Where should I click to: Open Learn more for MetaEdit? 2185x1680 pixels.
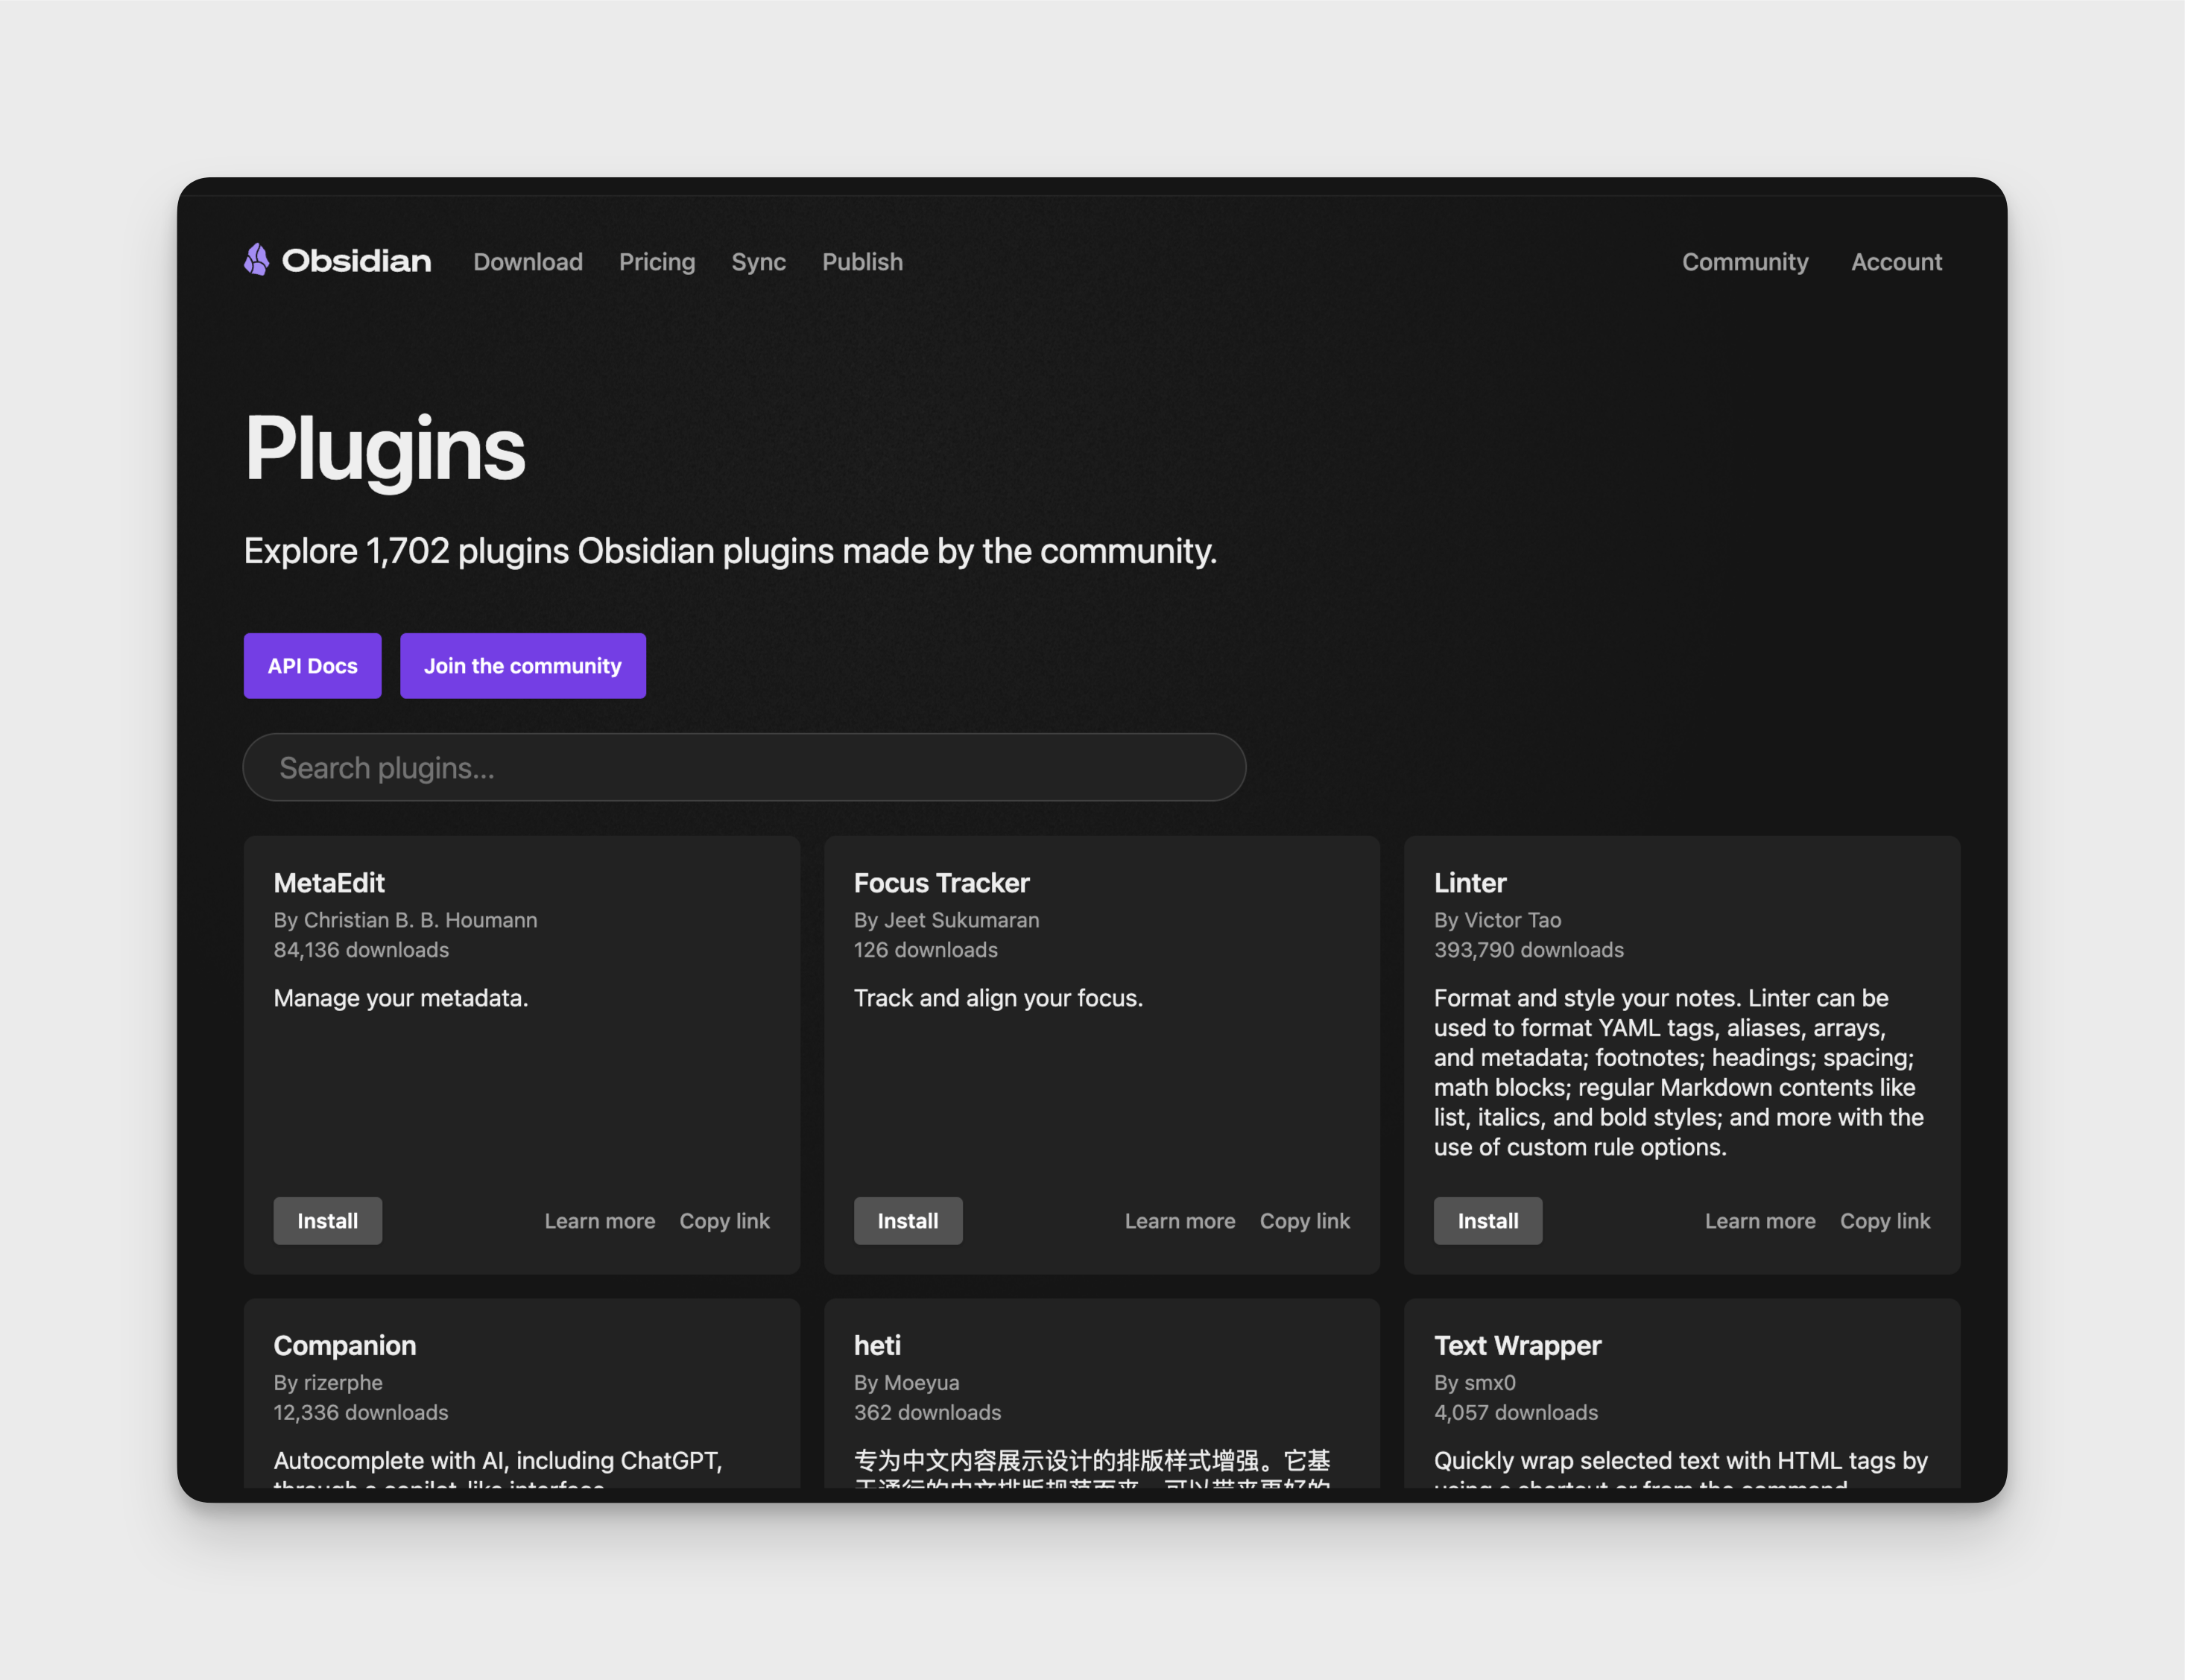tap(599, 1221)
